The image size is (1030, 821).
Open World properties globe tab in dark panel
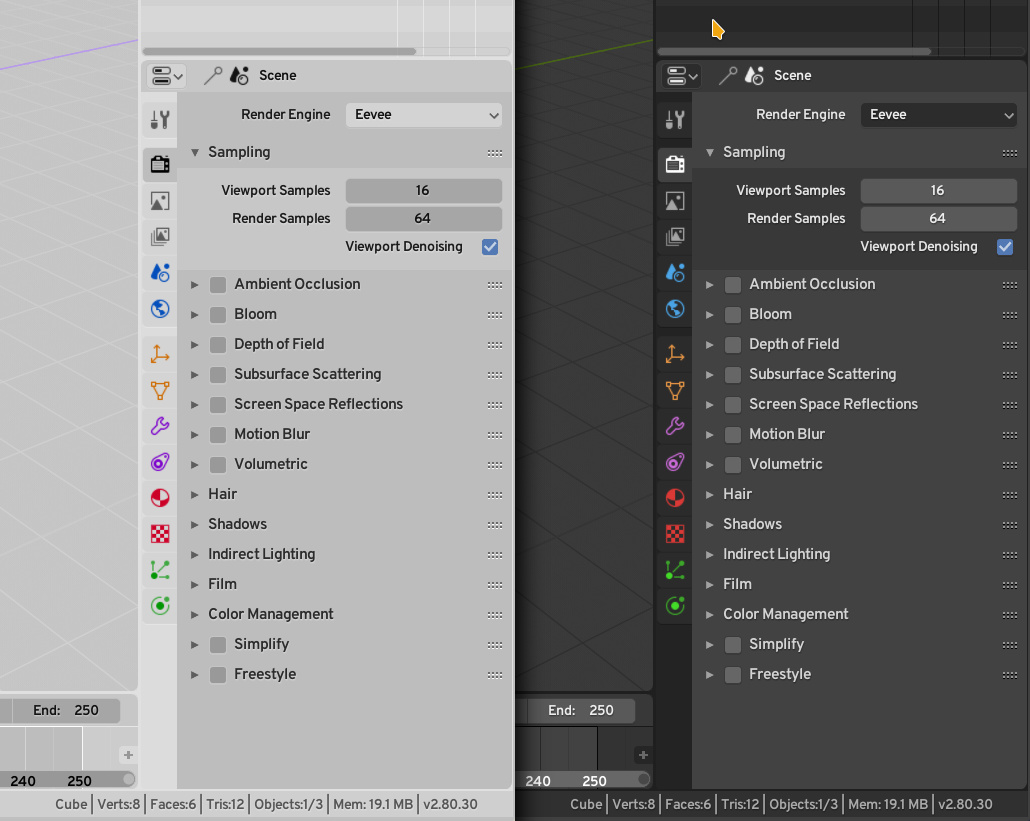[675, 309]
